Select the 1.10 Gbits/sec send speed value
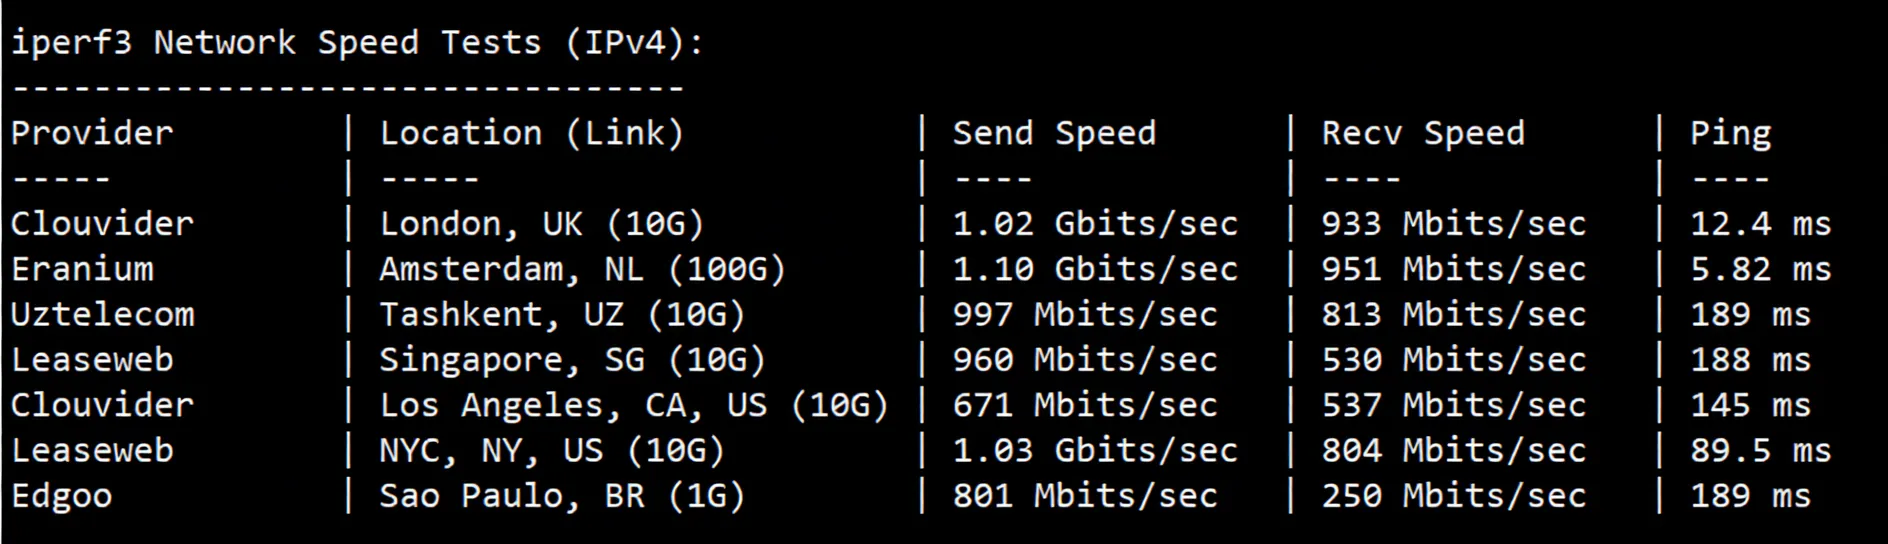This screenshot has height=544, width=1888. (1095, 269)
